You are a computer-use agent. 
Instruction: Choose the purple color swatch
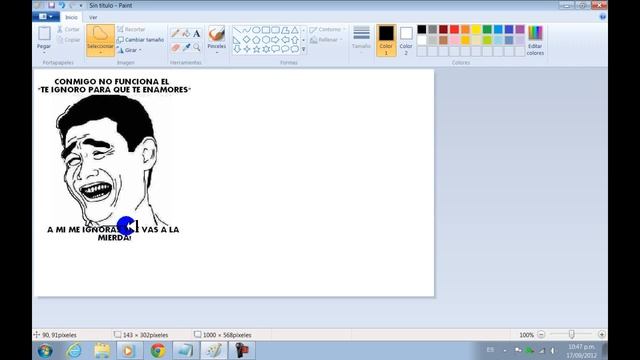point(520,29)
